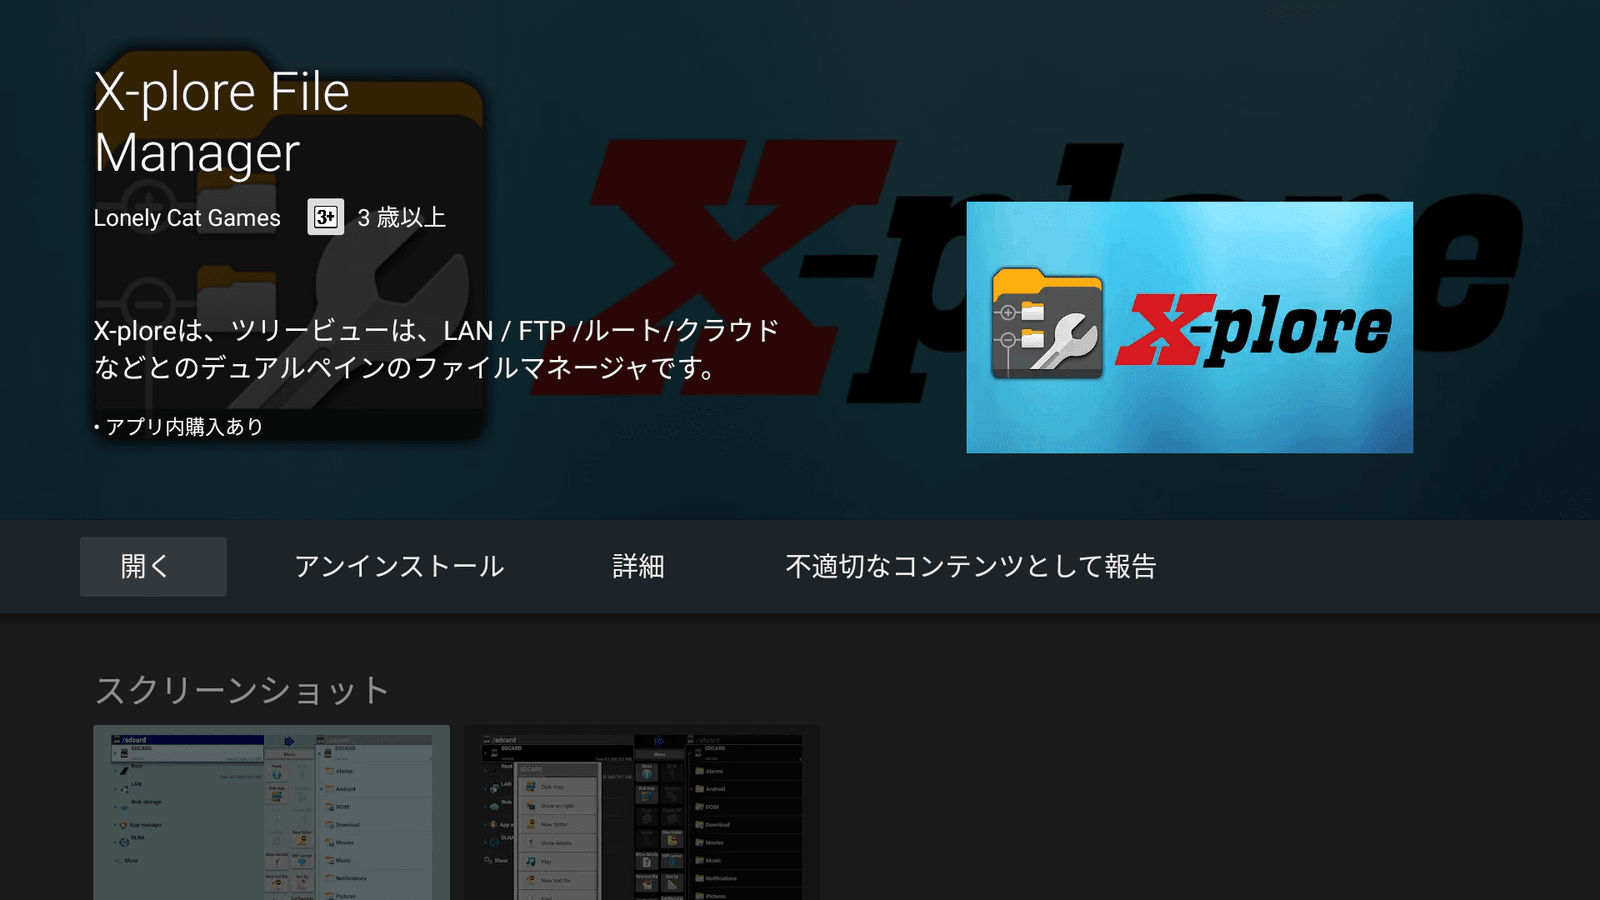This screenshot has width=1600, height=900.
Task: Click the folder-and-wrench app icon in the banner
Action: click(1046, 325)
